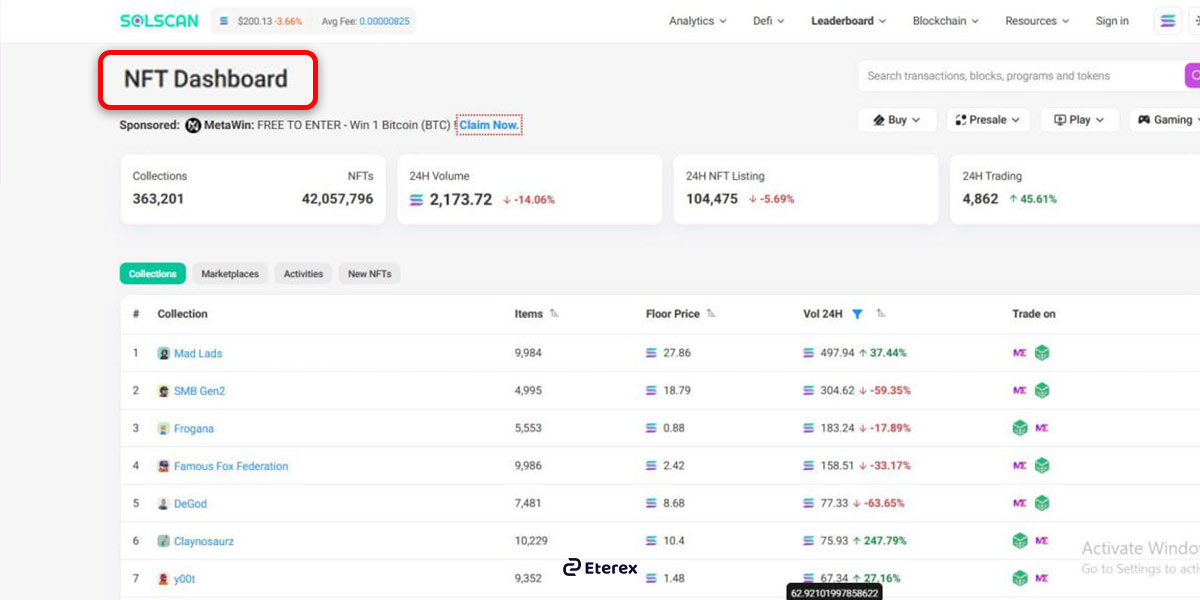1200x600 pixels.
Task: Open the Famous Fox Federation collection link
Action: (231, 466)
